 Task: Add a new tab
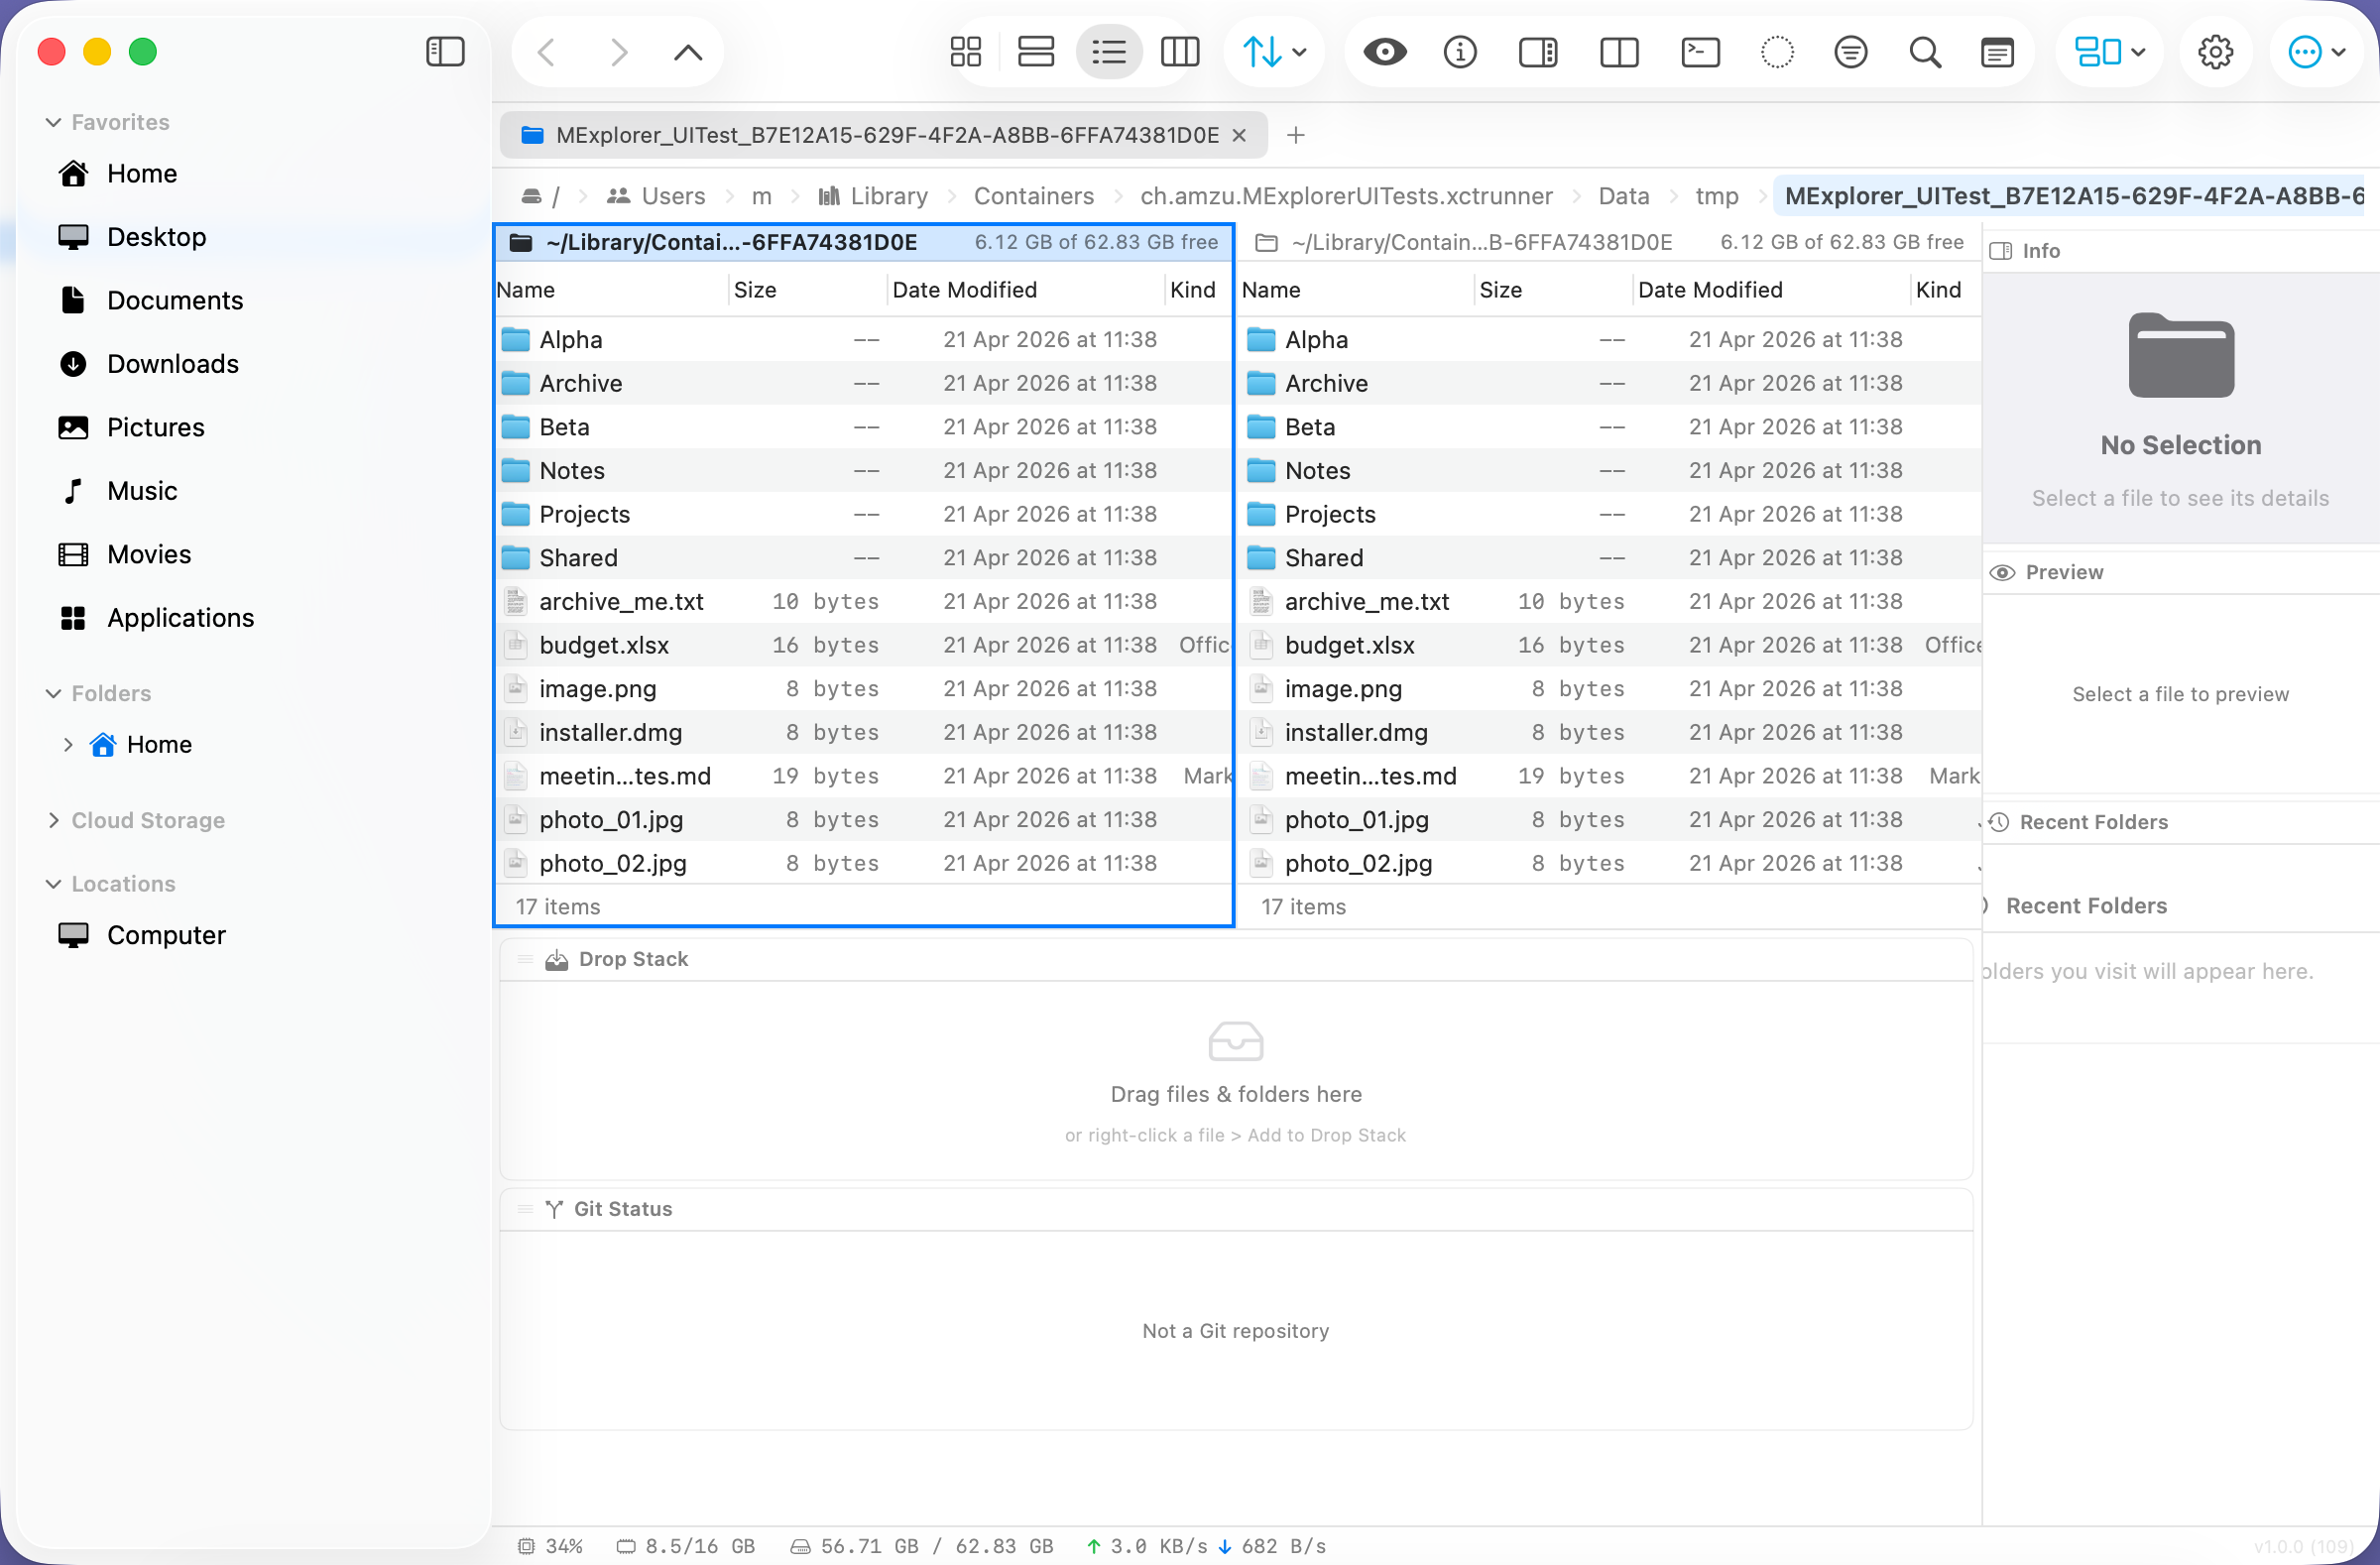(1295, 135)
